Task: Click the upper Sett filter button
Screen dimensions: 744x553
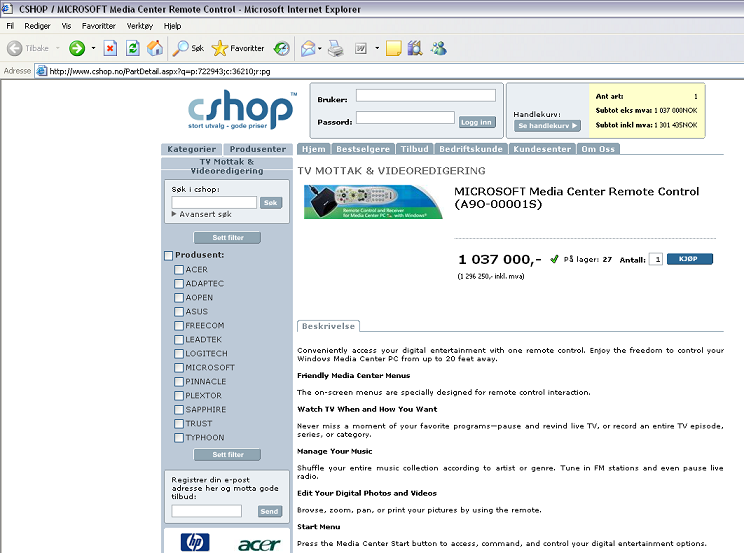Action: pos(227,237)
